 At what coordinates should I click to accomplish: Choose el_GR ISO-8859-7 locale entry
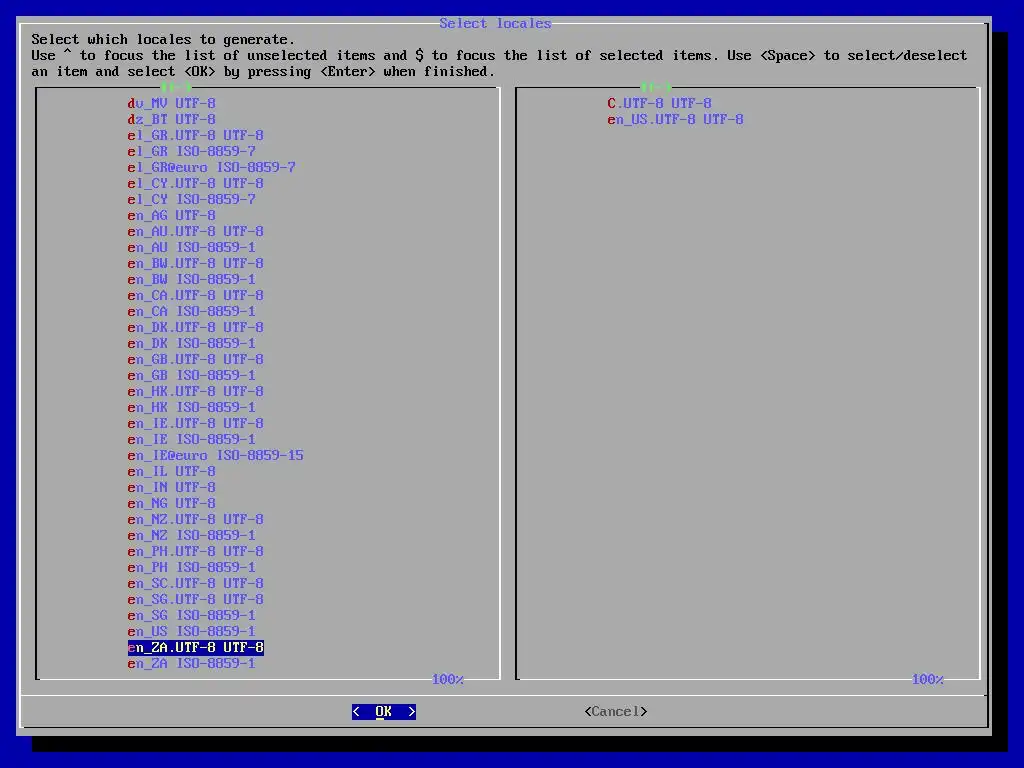[192, 151]
